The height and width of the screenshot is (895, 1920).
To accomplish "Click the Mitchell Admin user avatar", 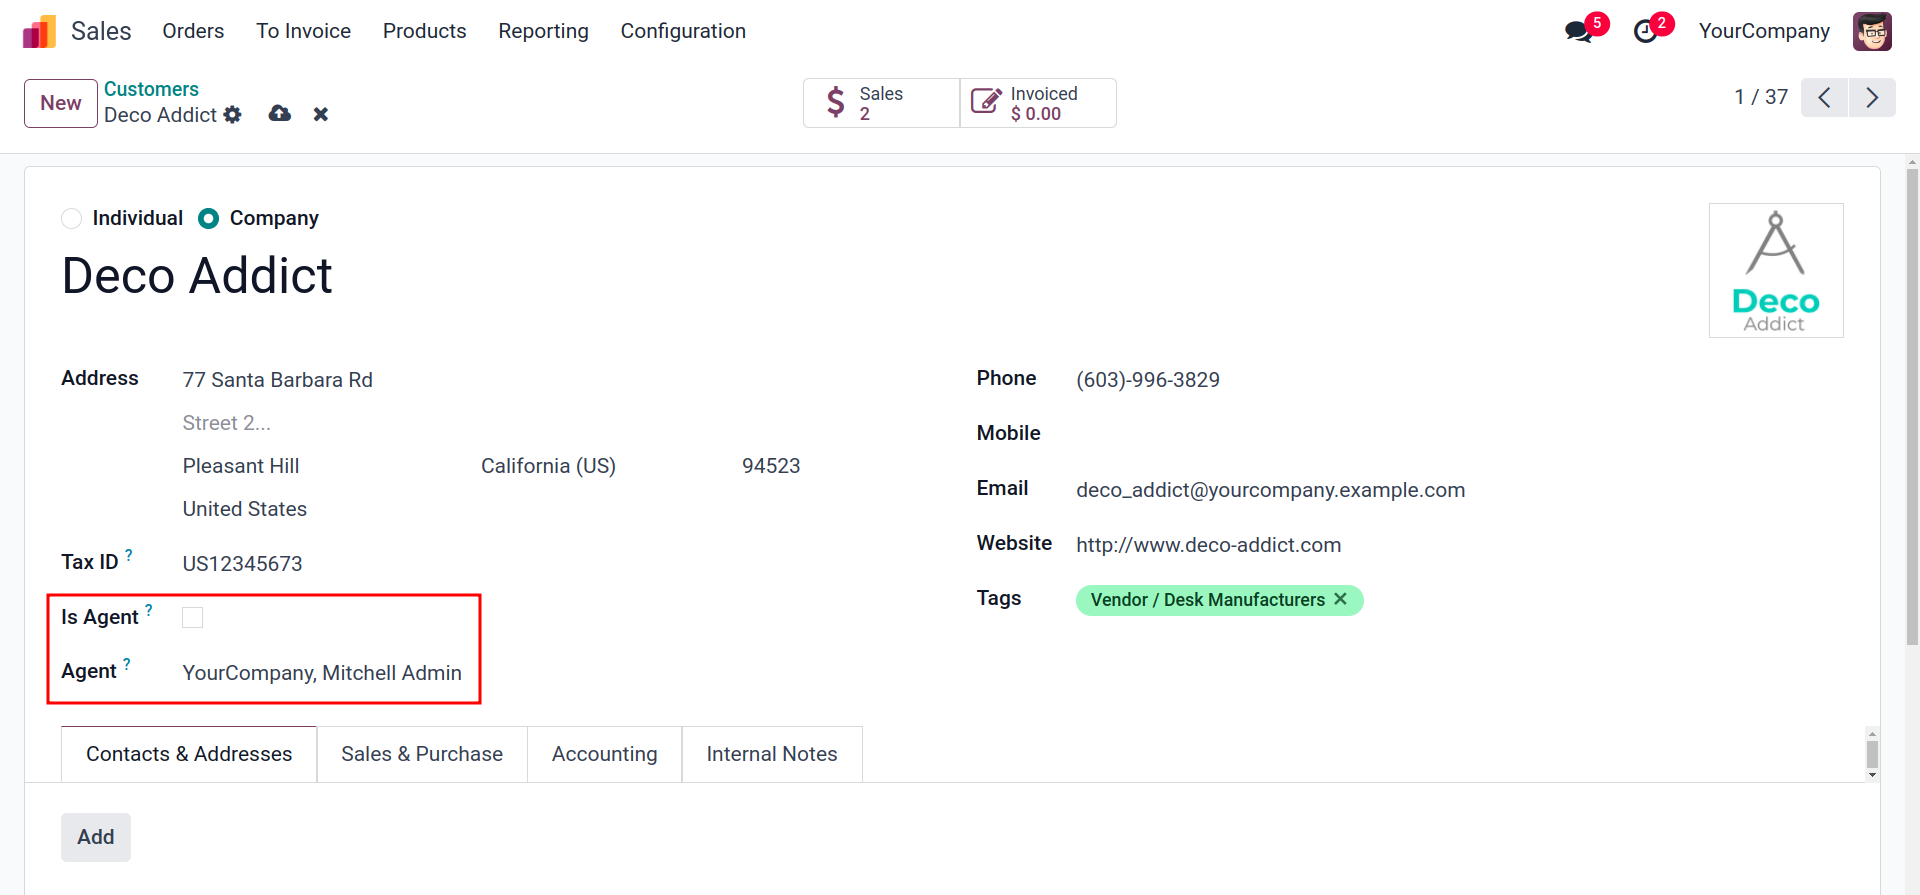I will (x=1872, y=32).
